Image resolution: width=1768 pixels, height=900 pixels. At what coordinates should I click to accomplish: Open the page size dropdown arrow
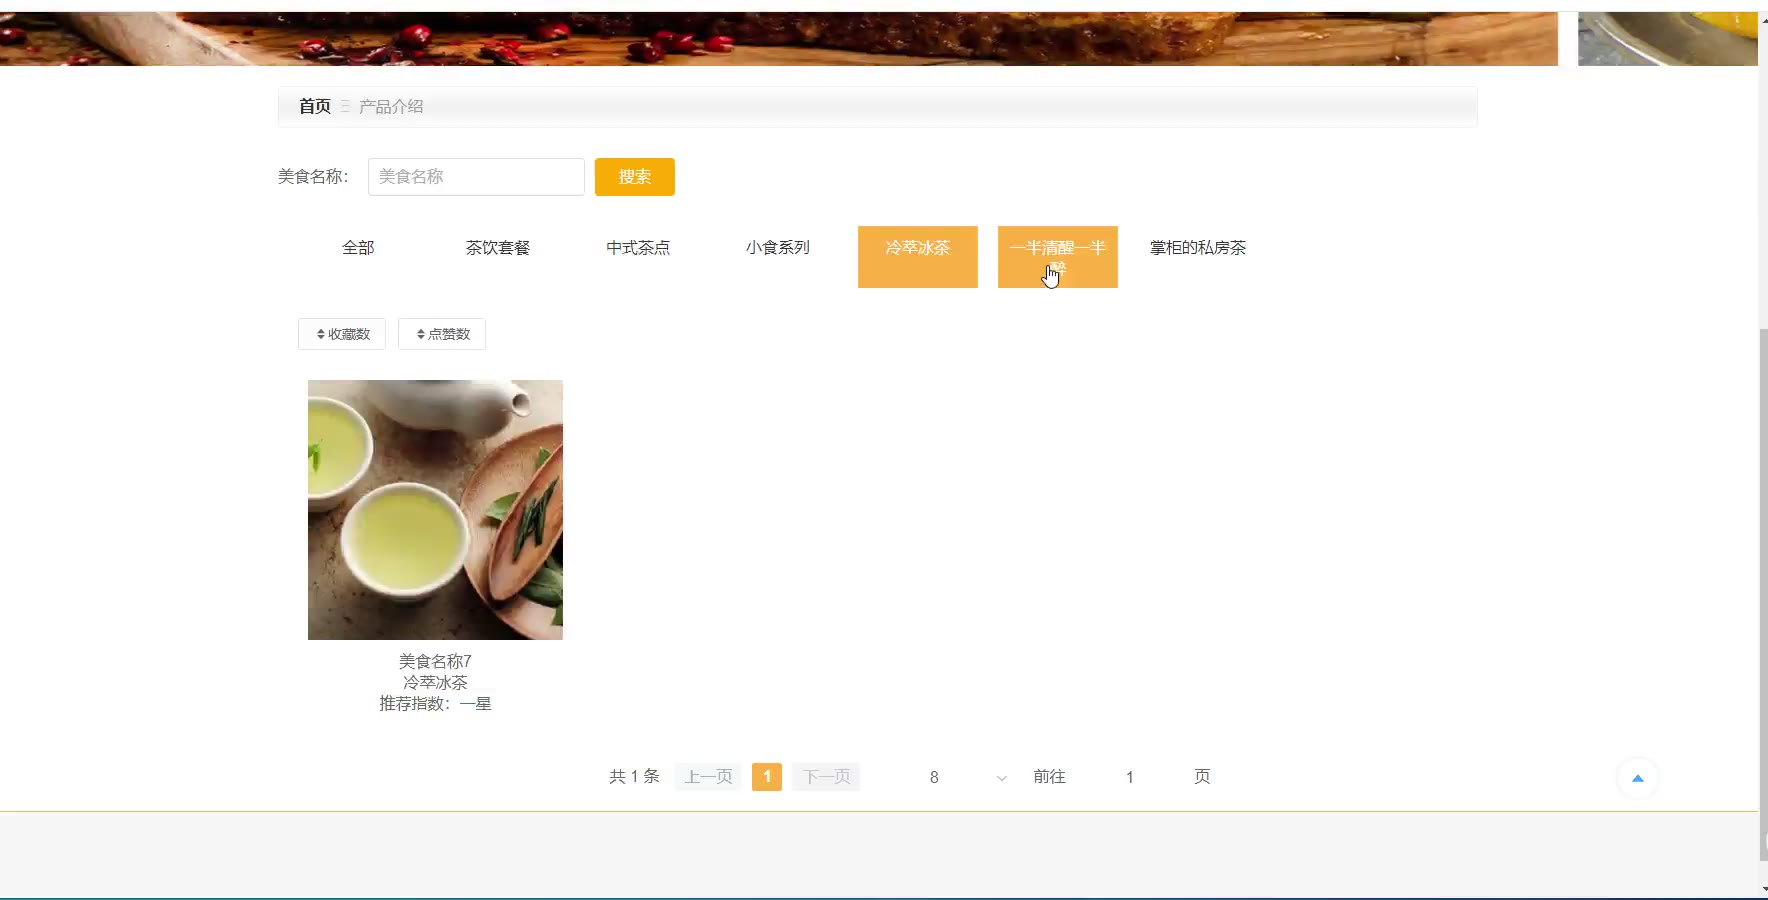(1001, 778)
